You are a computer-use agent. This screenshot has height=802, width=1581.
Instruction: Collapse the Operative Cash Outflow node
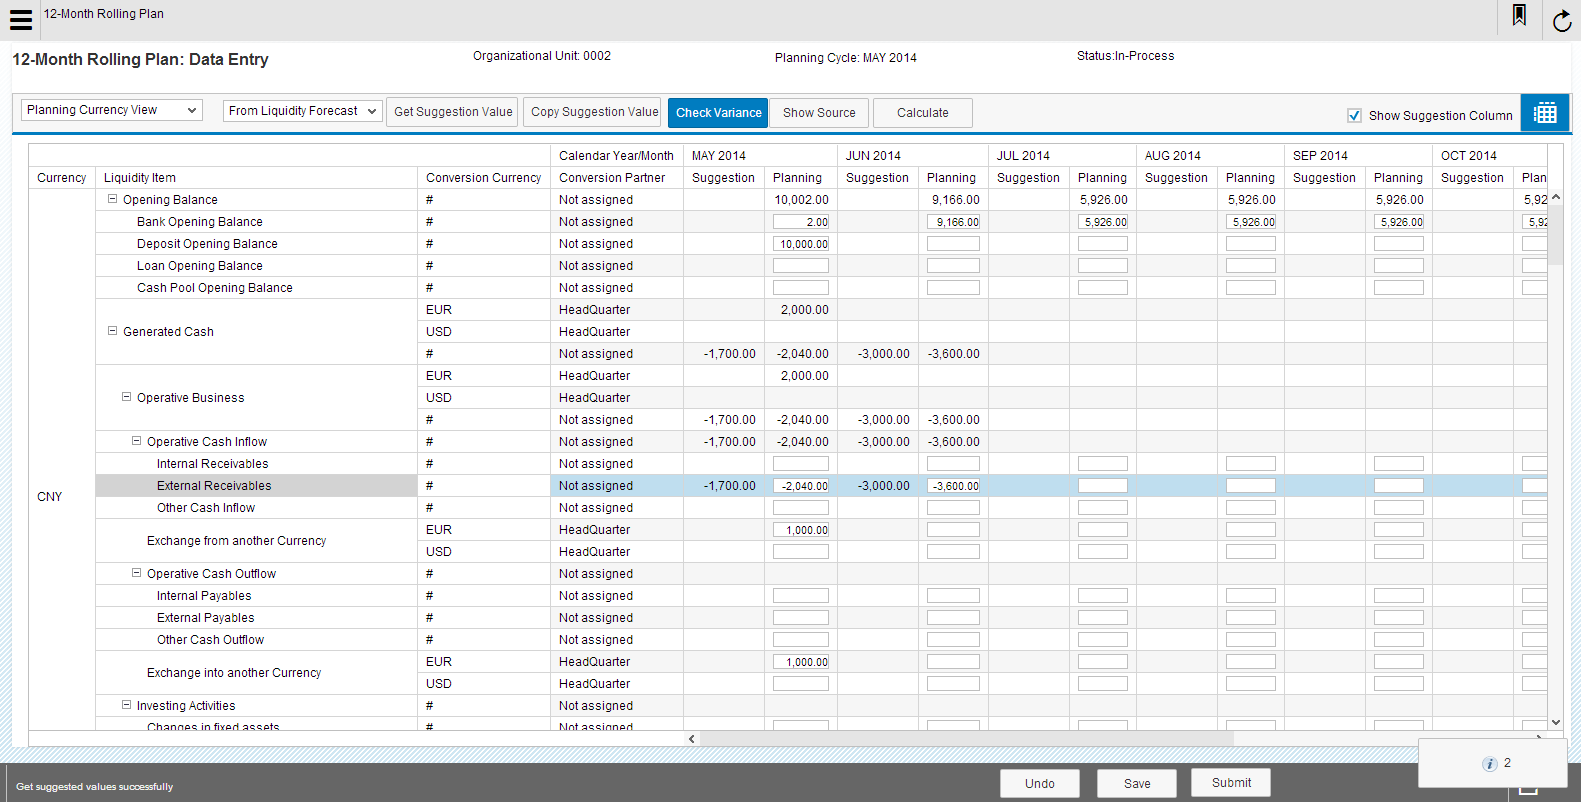(137, 573)
